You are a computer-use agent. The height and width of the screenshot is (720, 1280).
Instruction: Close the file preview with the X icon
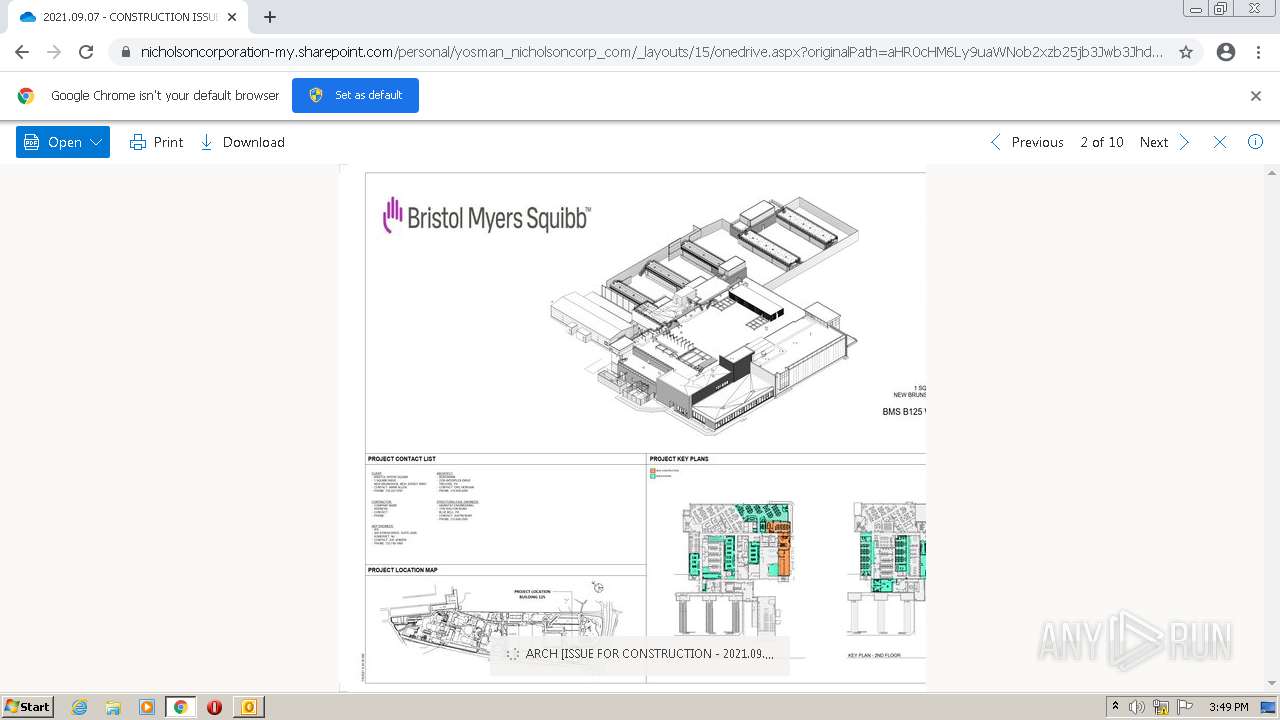1220,142
